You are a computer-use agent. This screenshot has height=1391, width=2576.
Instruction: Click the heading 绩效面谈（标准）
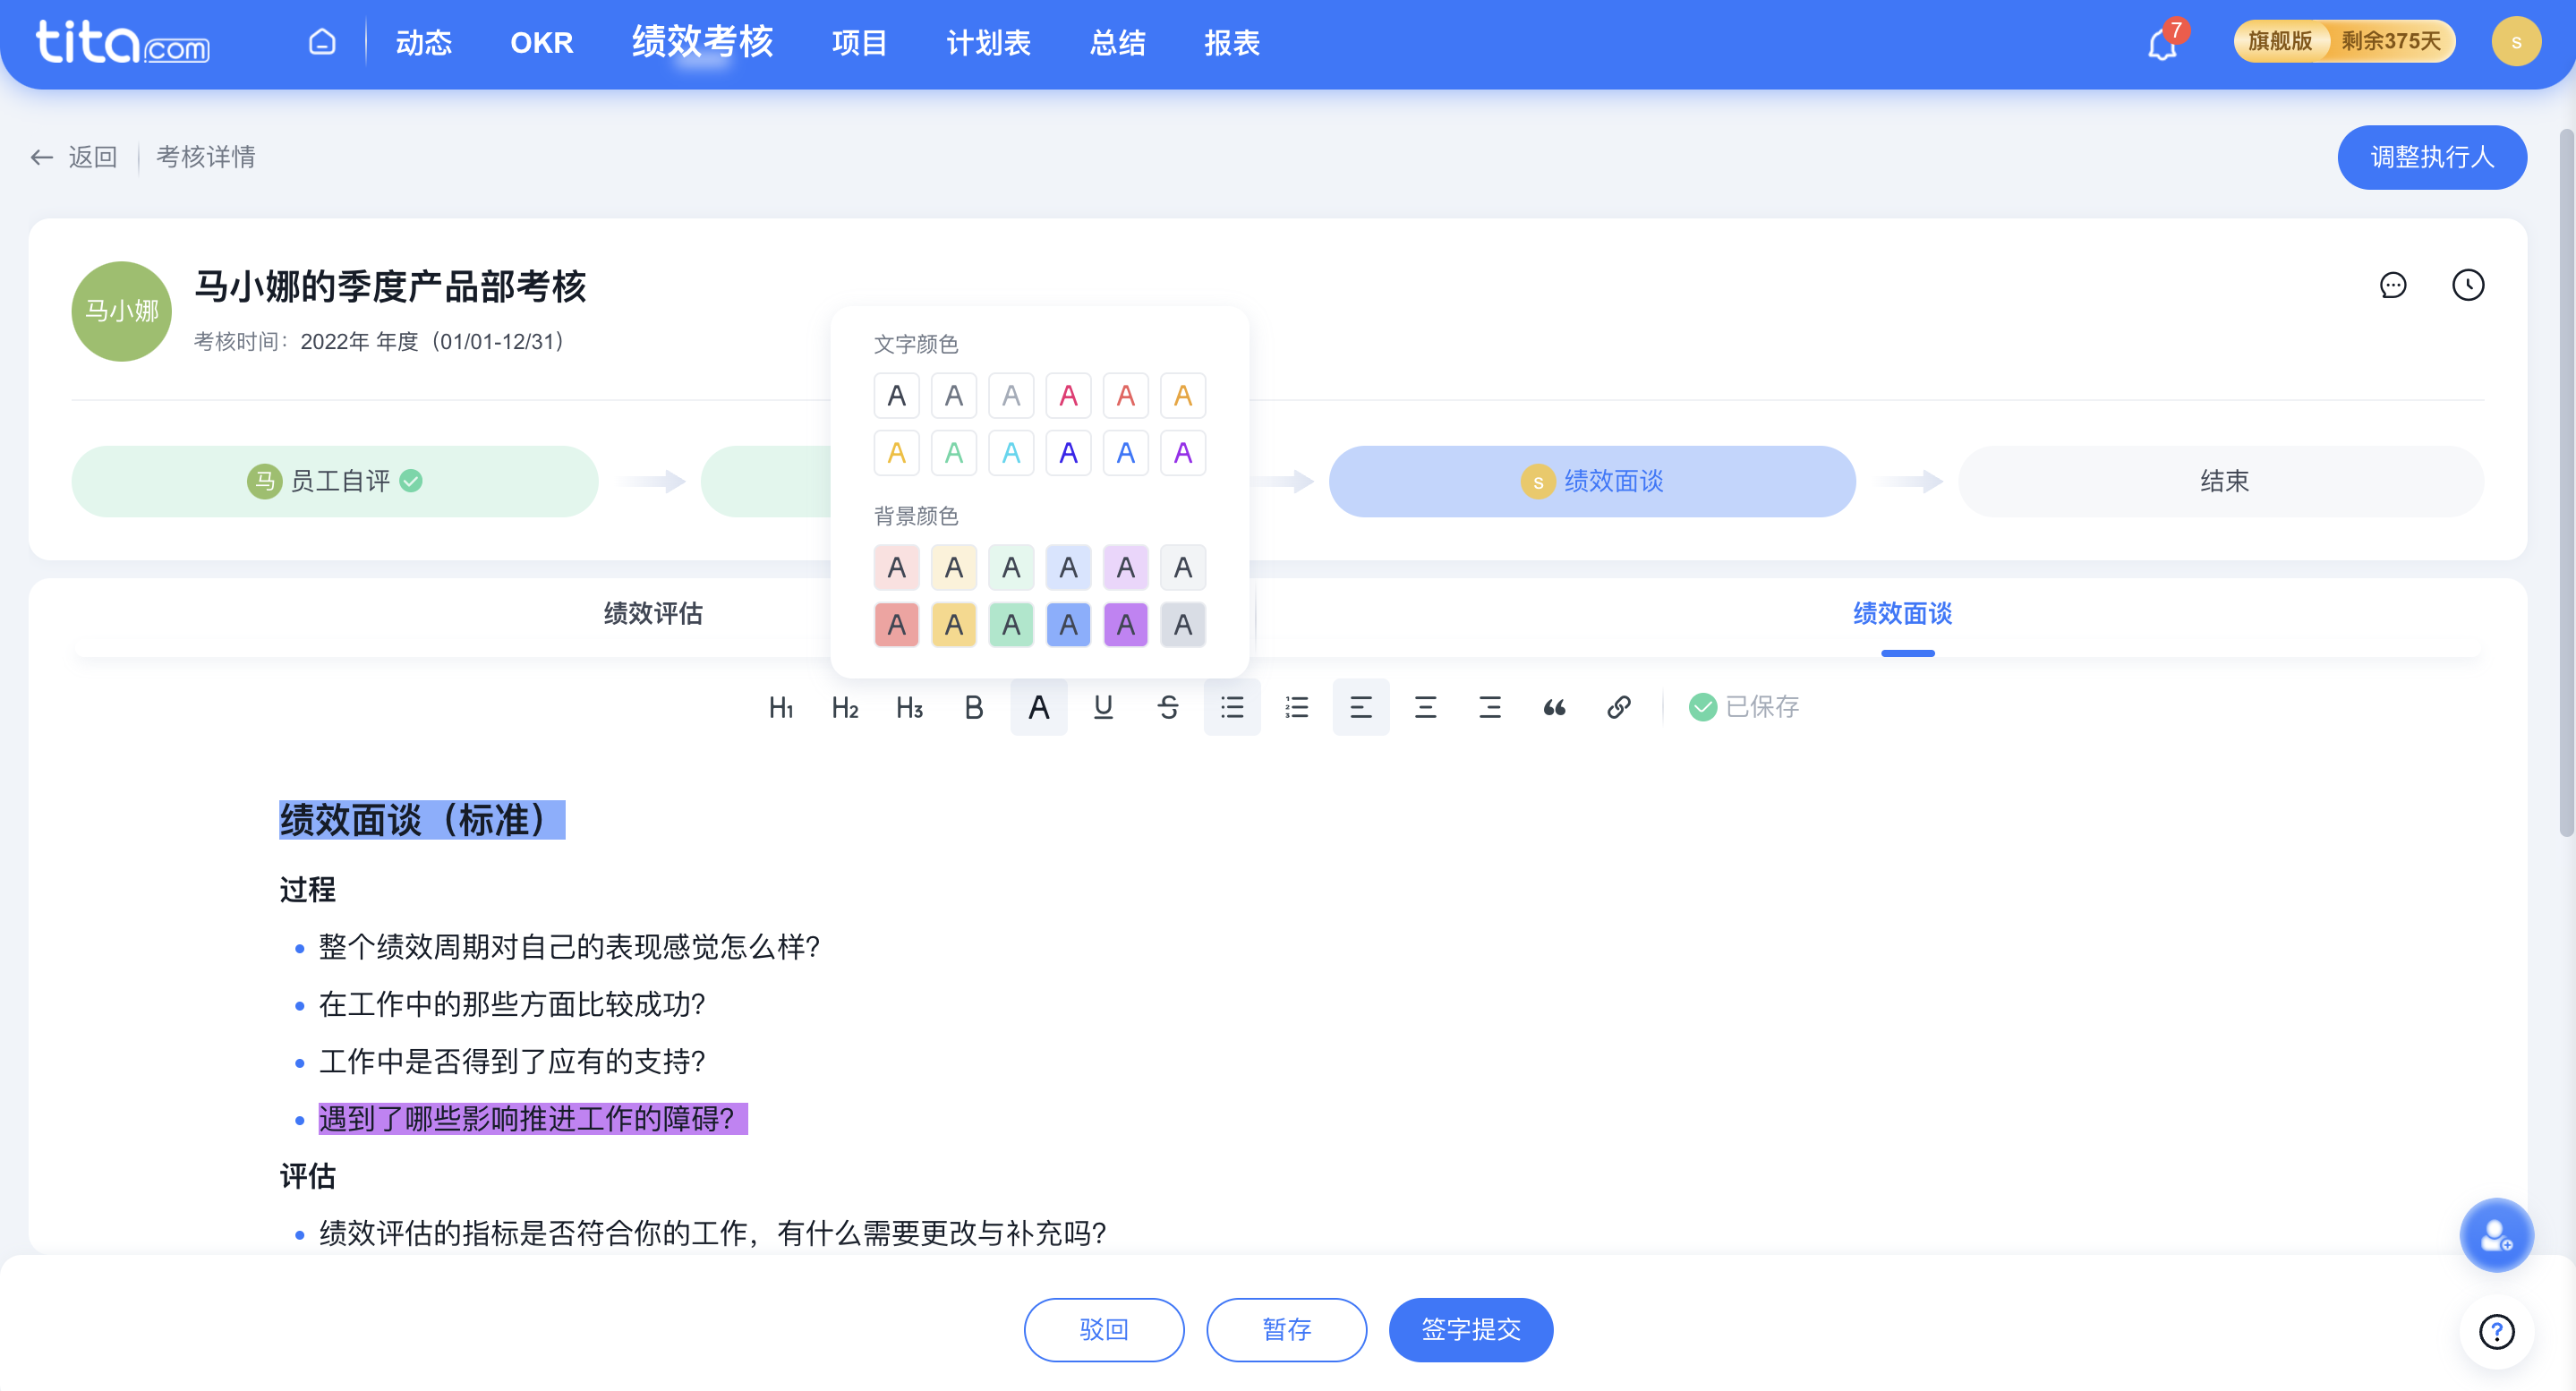[422, 820]
